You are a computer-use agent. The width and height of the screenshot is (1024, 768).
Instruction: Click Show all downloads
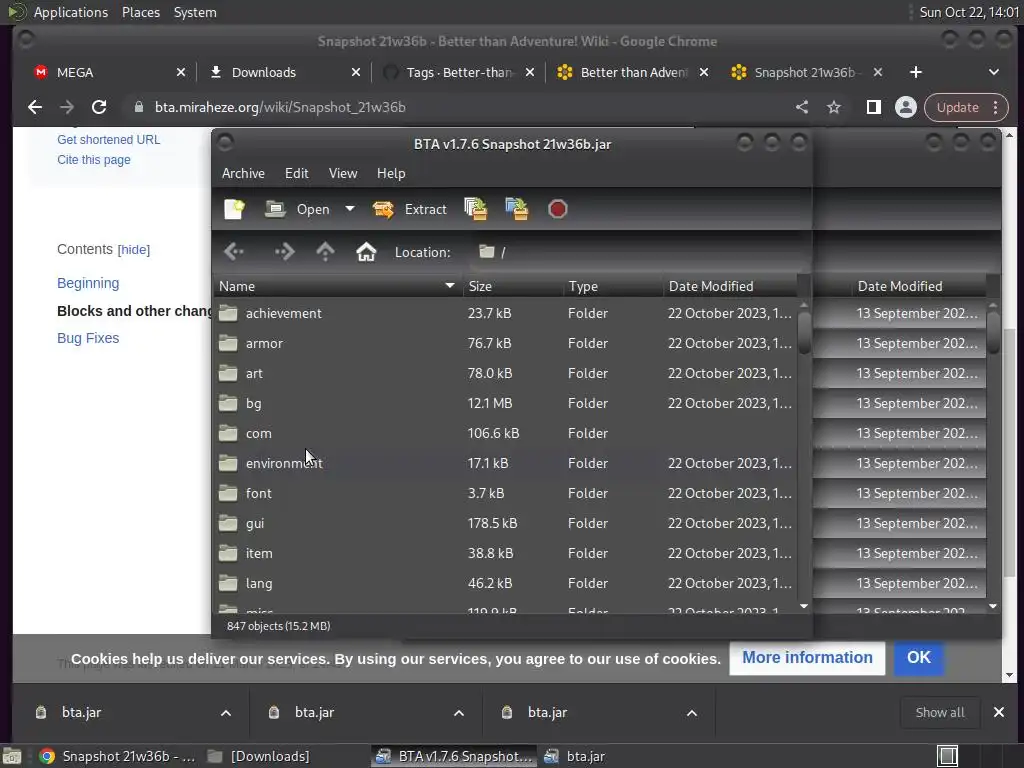[x=940, y=712]
